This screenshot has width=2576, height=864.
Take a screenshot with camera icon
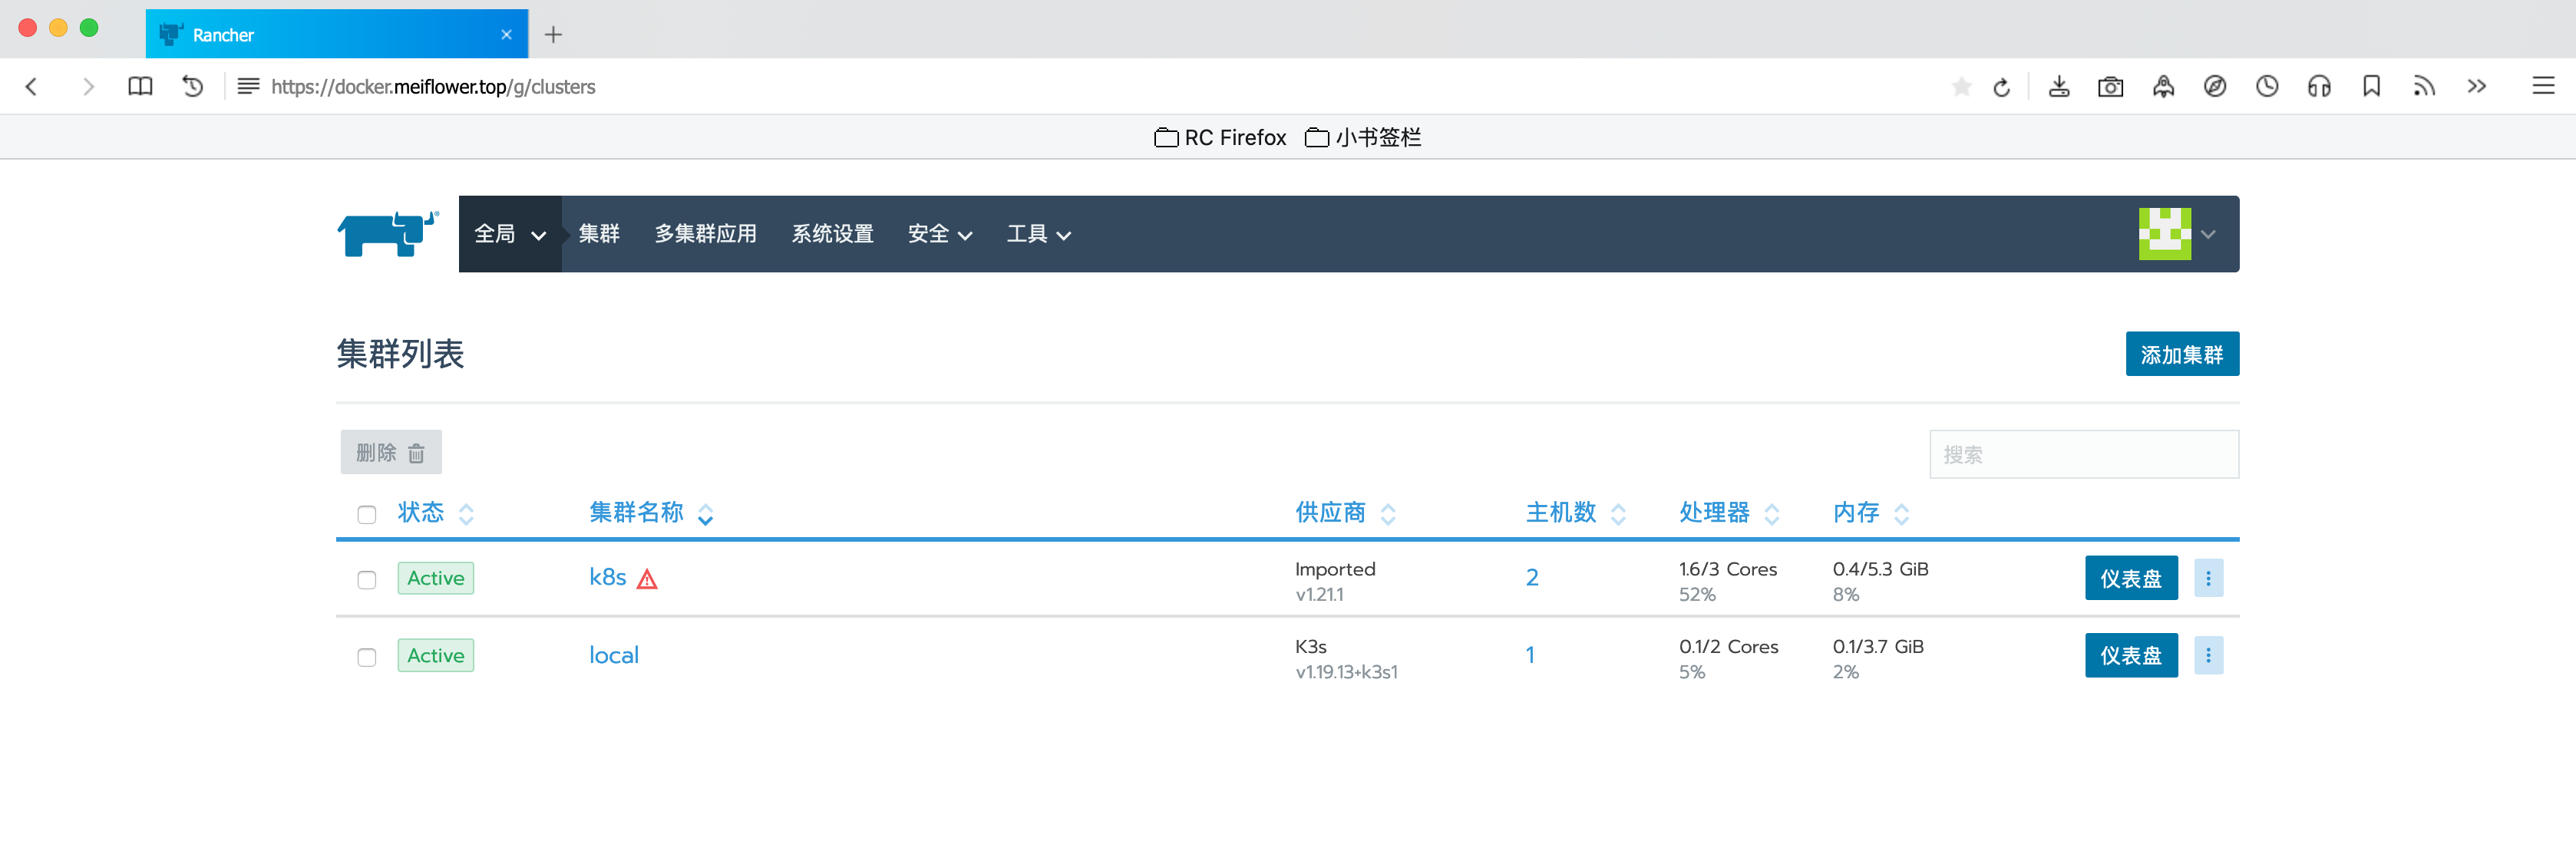pyautogui.click(x=2111, y=87)
